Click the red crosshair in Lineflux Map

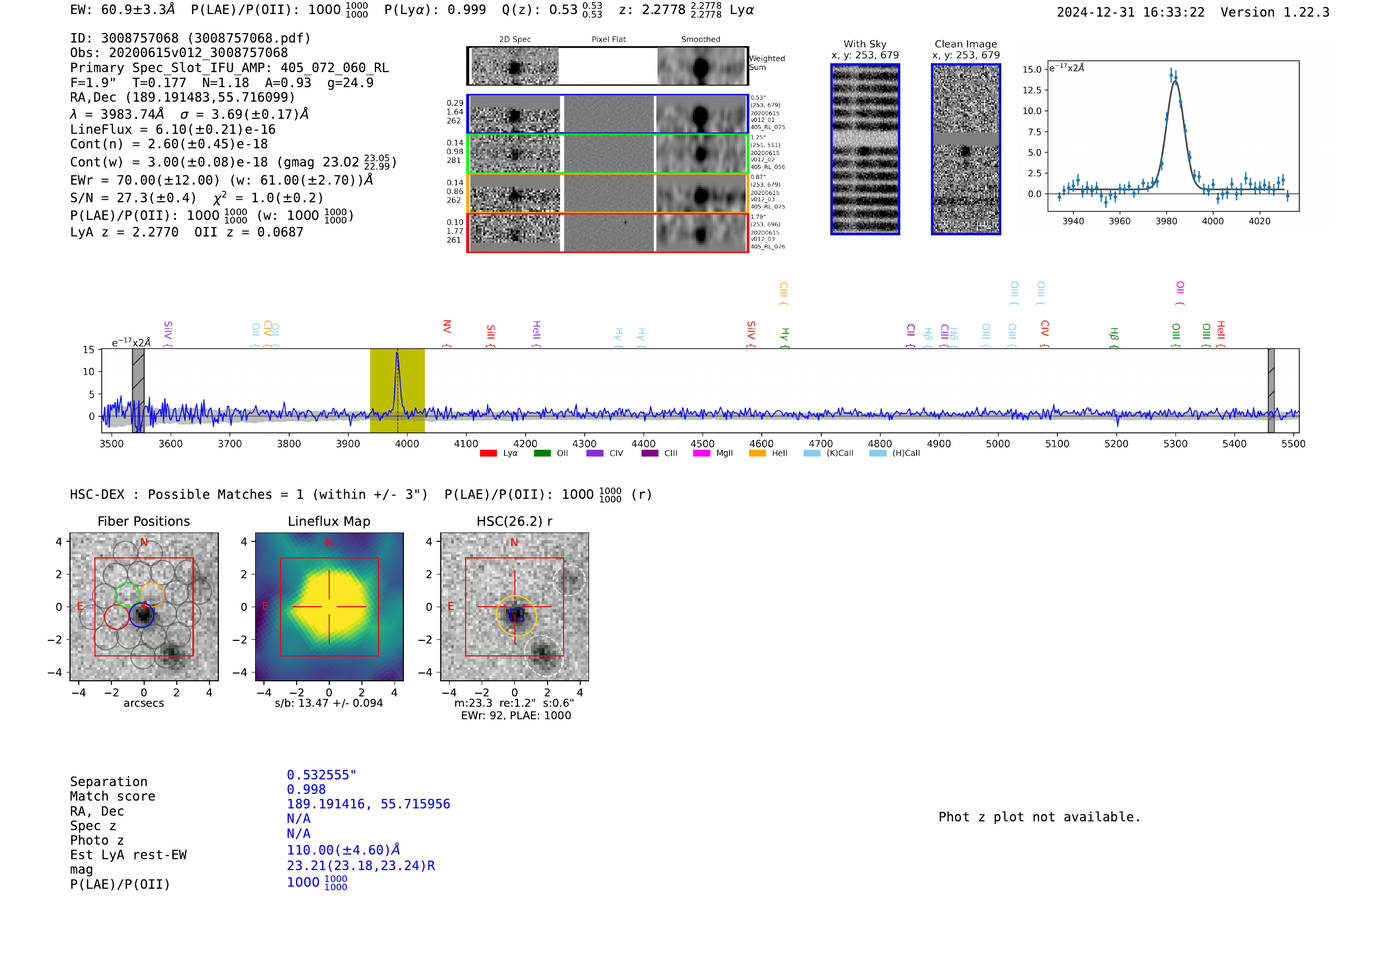329,607
